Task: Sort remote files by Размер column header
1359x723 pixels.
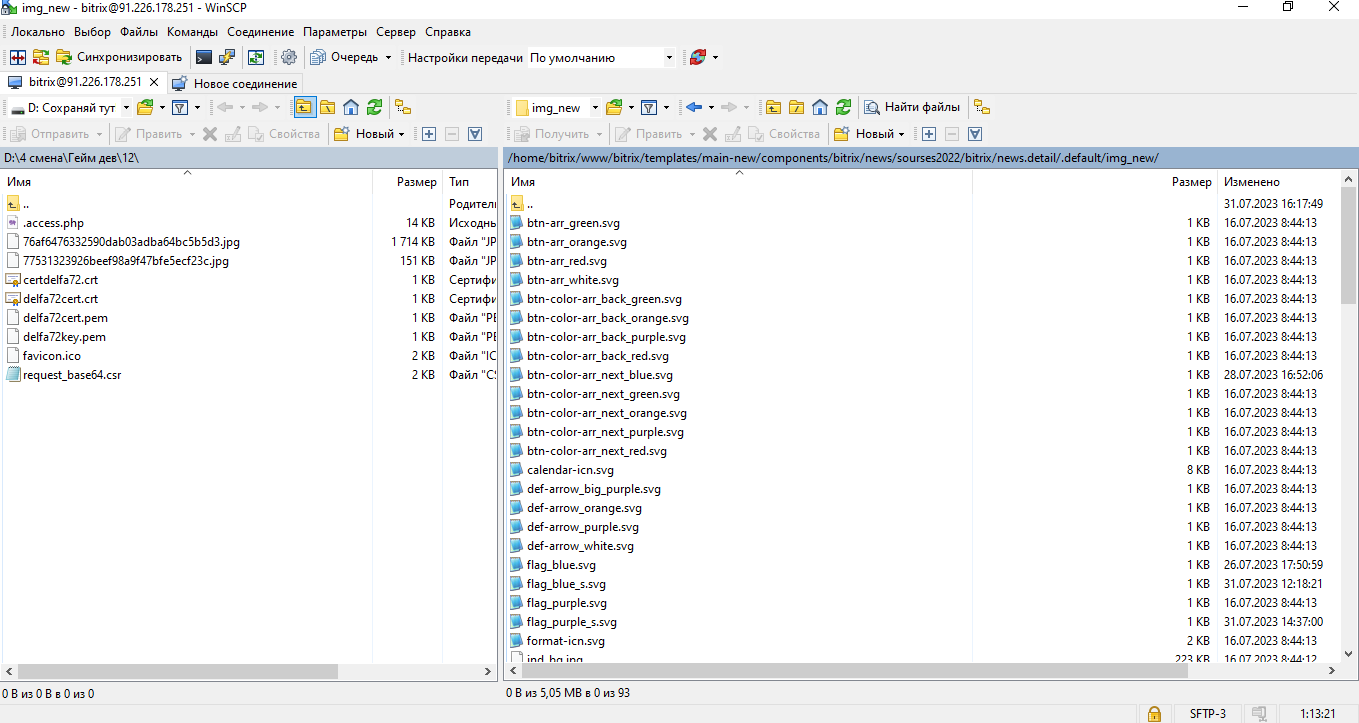Action: tap(1094, 182)
